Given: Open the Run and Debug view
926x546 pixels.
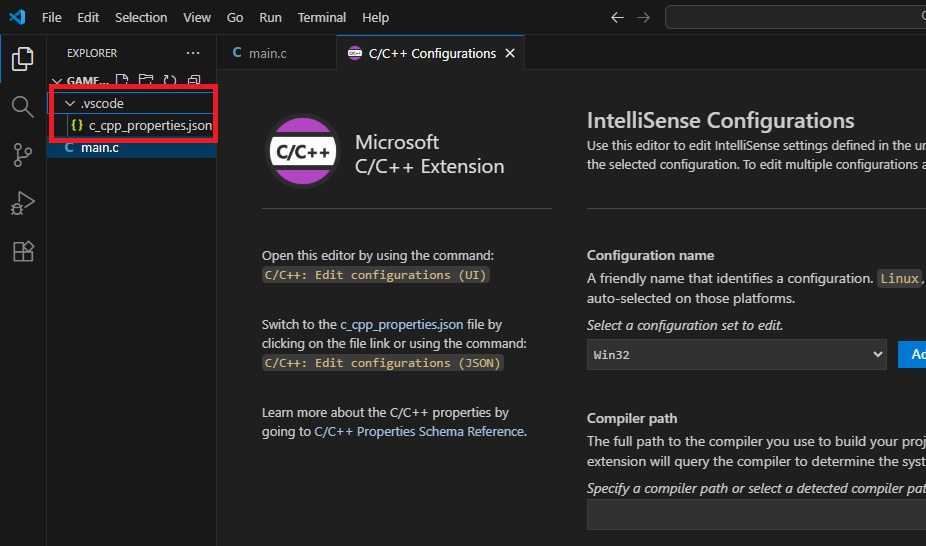Looking at the screenshot, I should click(x=22, y=203).
